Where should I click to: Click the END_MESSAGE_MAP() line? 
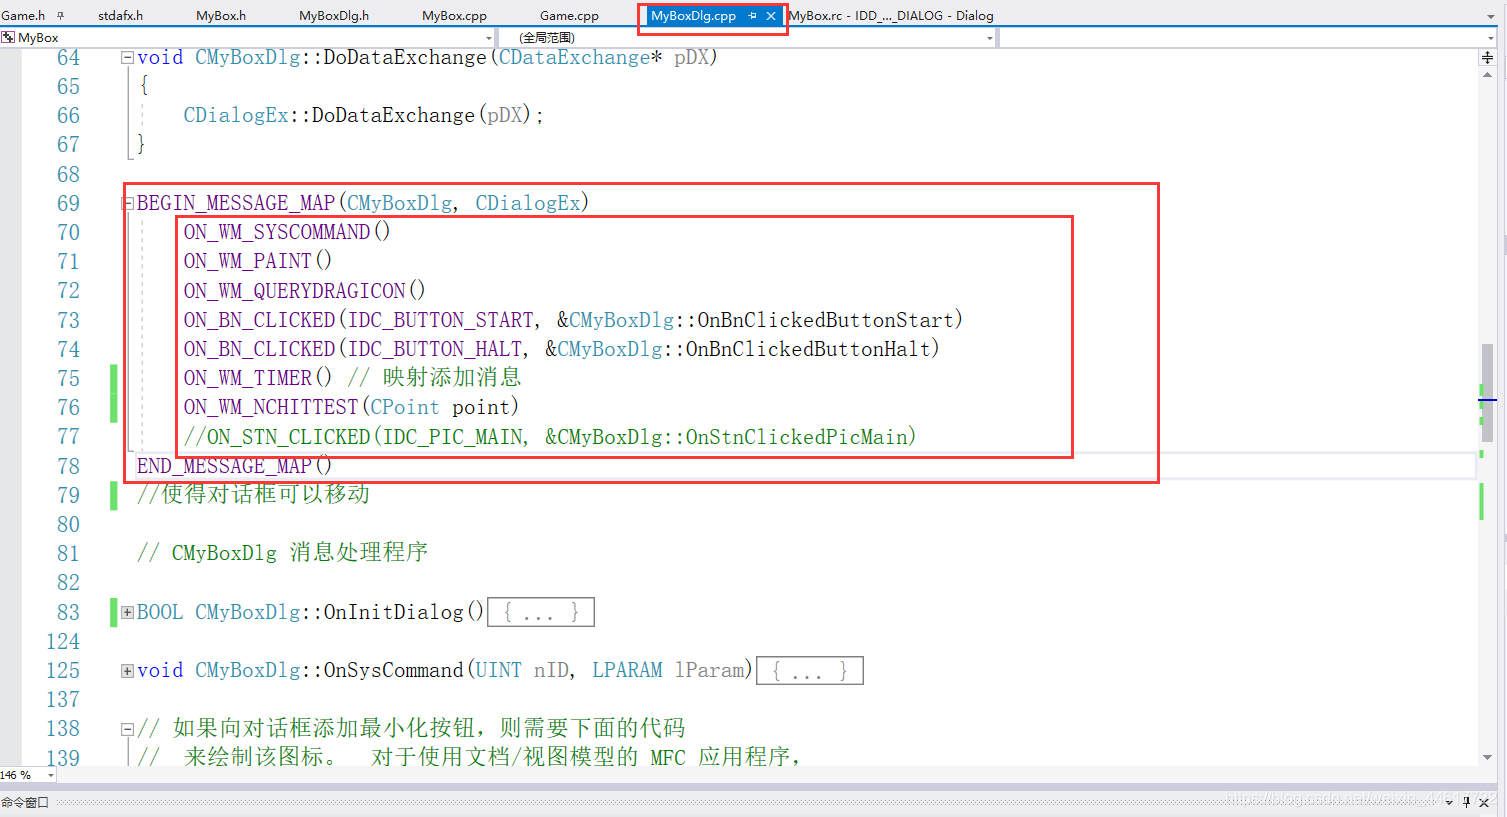tap(234, 466)
